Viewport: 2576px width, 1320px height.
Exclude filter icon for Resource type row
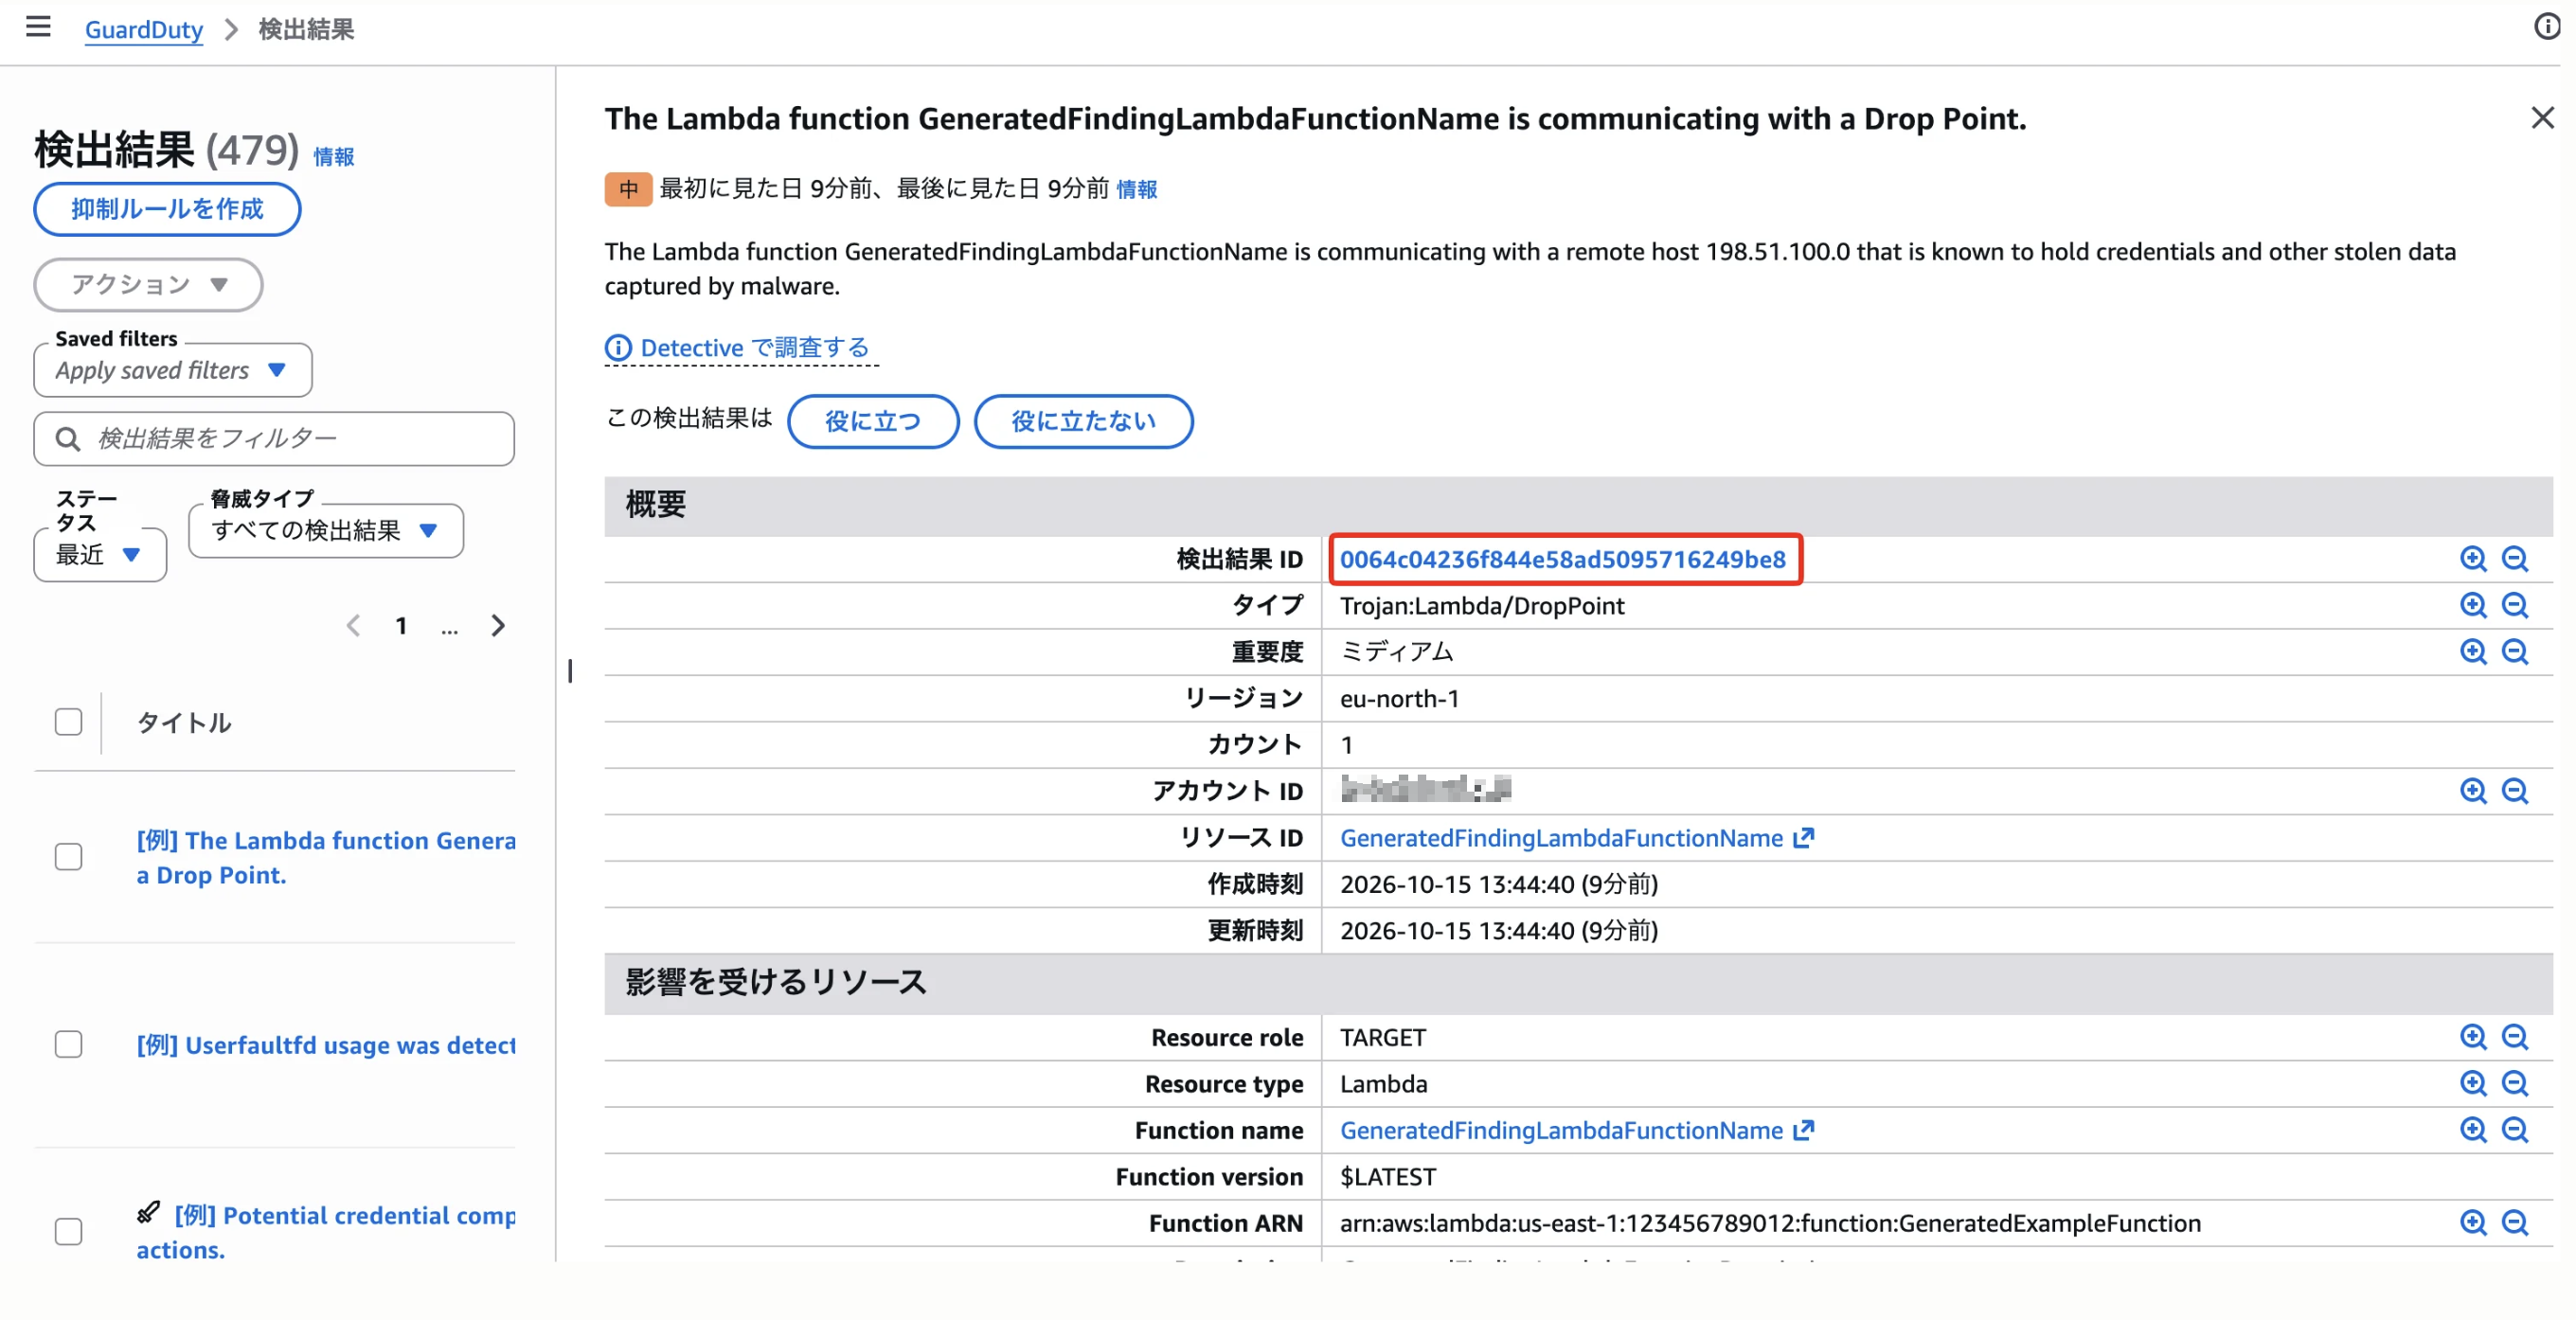point(2515,1083)
